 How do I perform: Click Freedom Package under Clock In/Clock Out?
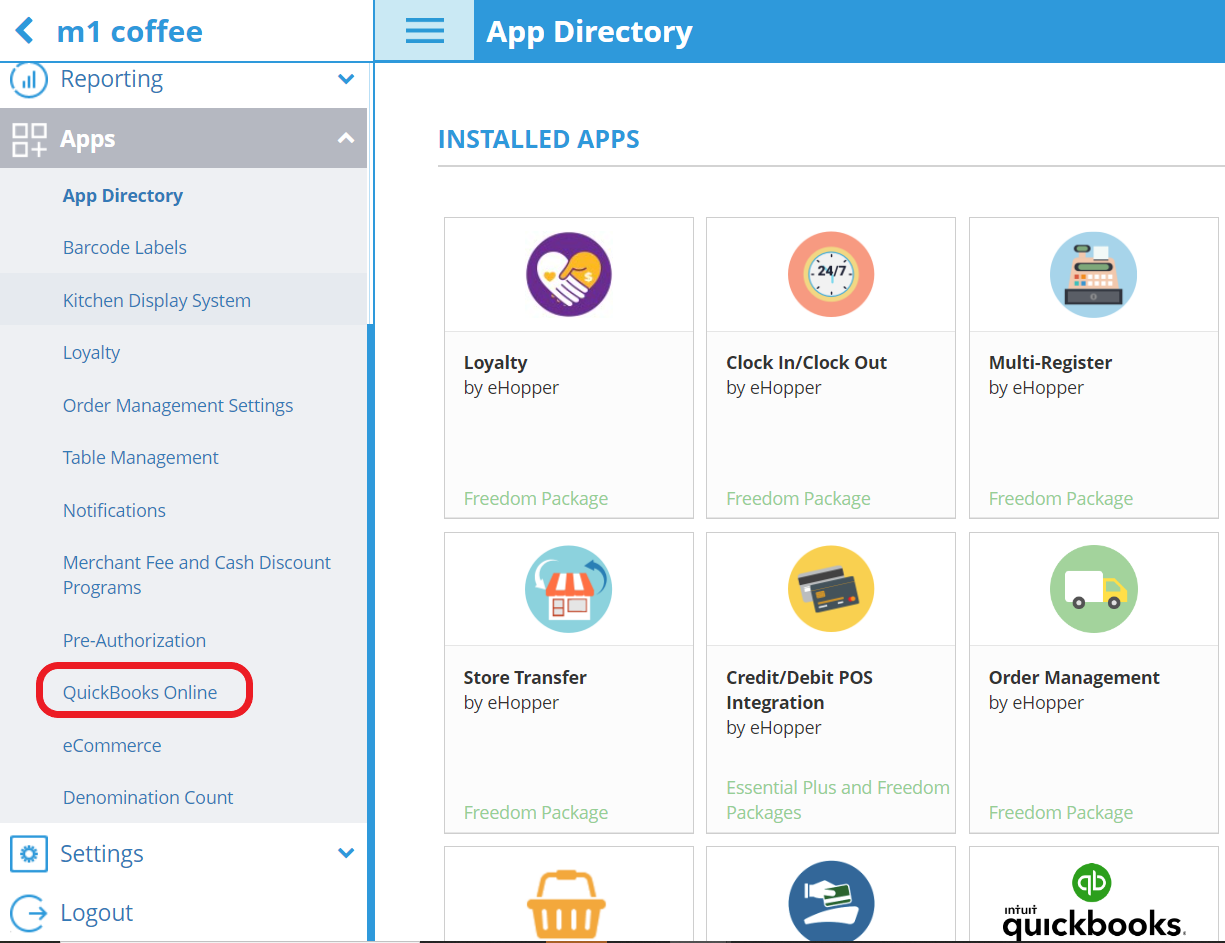click(798, 499)
